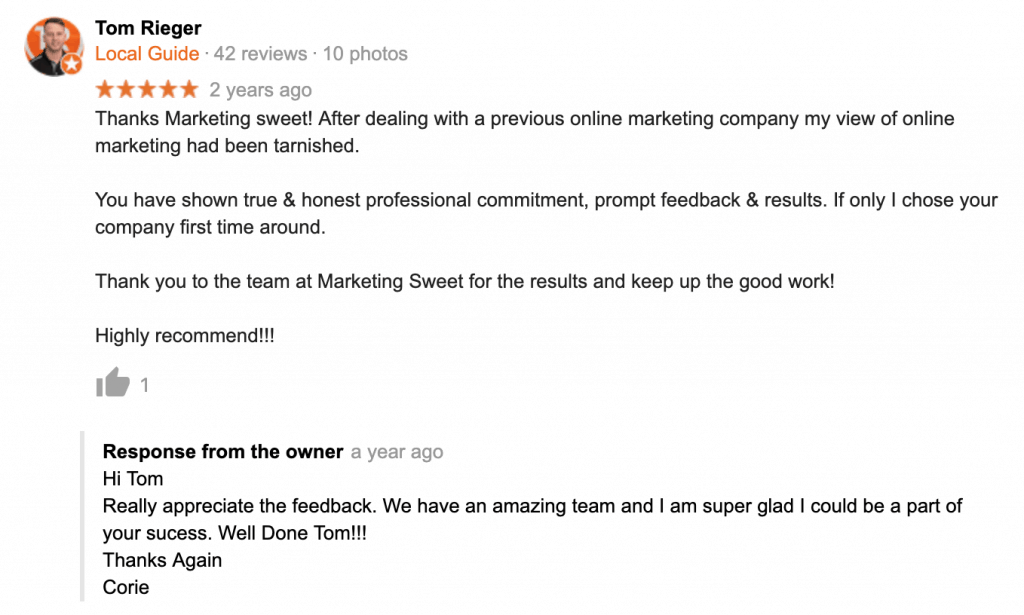View the reviewer's 10 photos
The width and height of the screenshot is (1024, 615).
[x=365, y=54]
